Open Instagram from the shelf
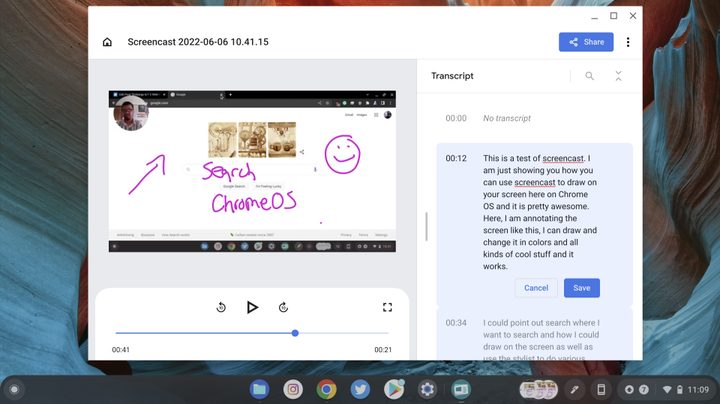Image resolution: width=720 pixels, height=404 pixels. pyautogui.click(x=293, y=390)
